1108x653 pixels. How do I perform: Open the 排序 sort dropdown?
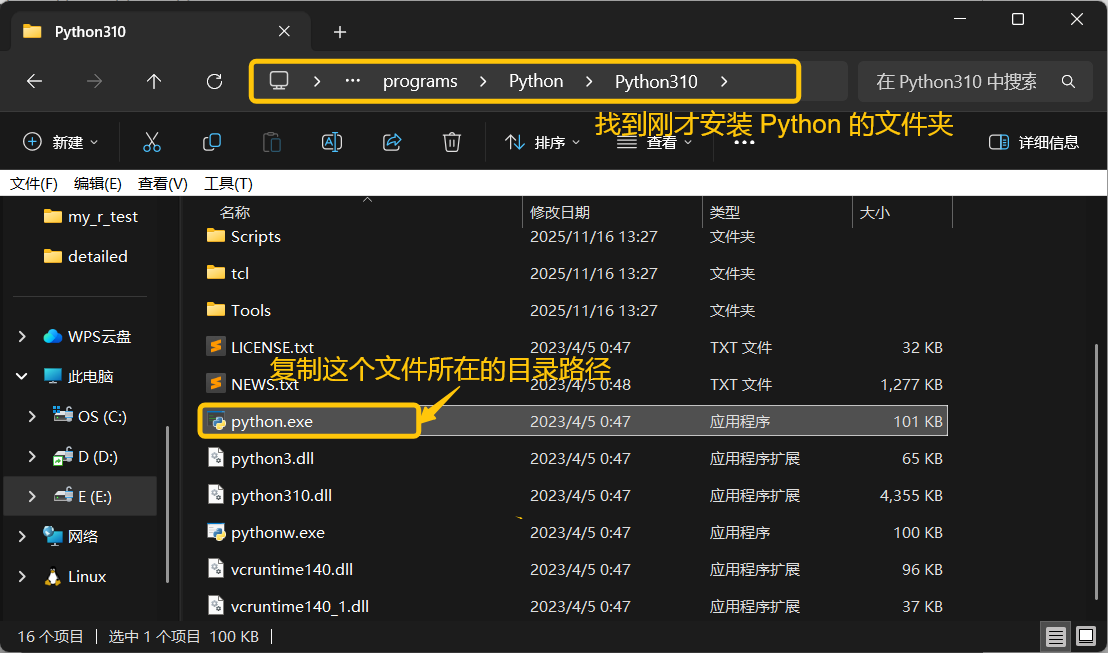tap(542, 142)
